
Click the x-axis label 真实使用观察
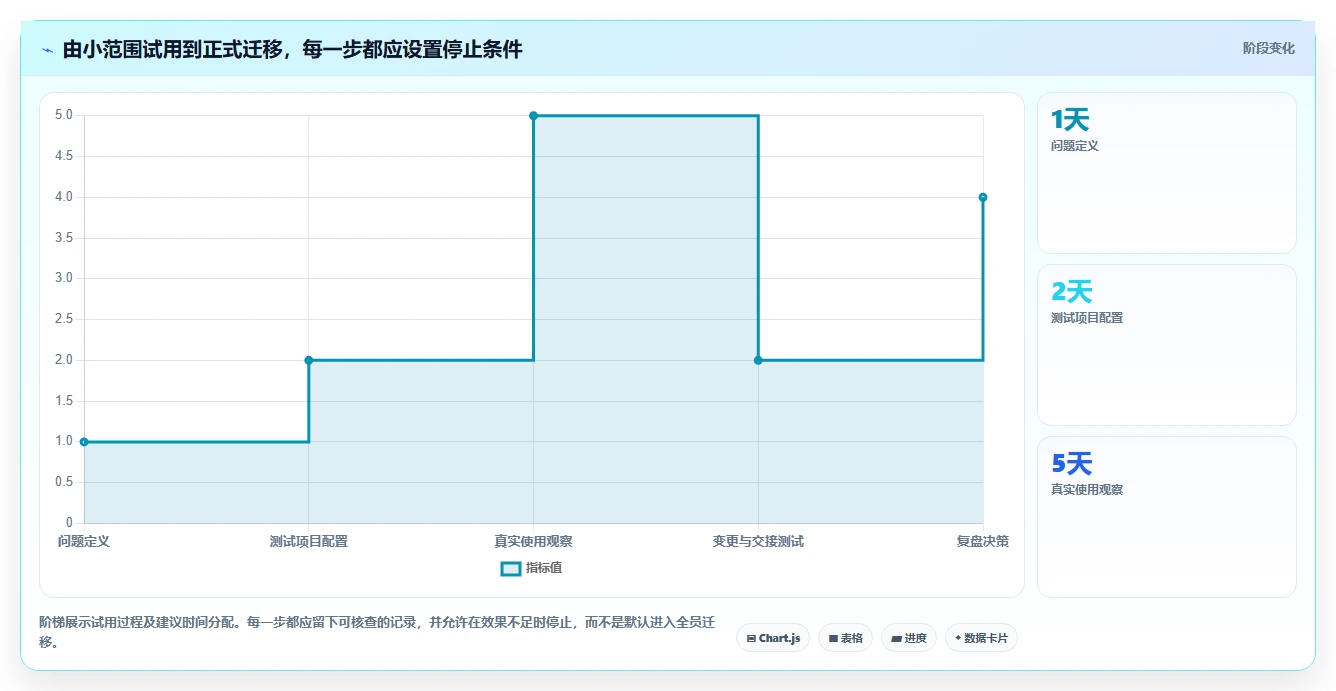[x=533, y=541]
